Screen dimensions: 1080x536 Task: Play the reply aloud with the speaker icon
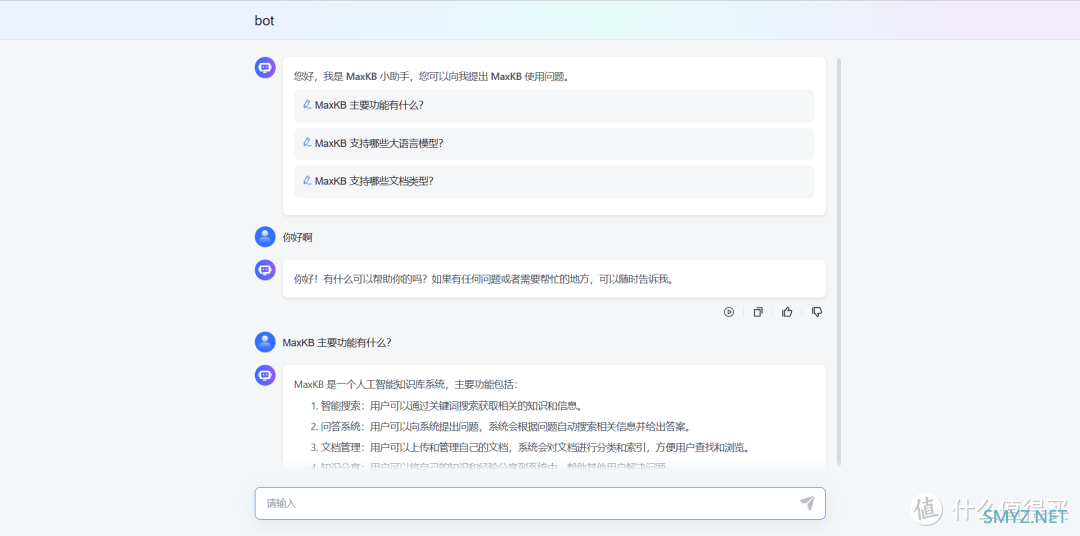coord(729,312)
